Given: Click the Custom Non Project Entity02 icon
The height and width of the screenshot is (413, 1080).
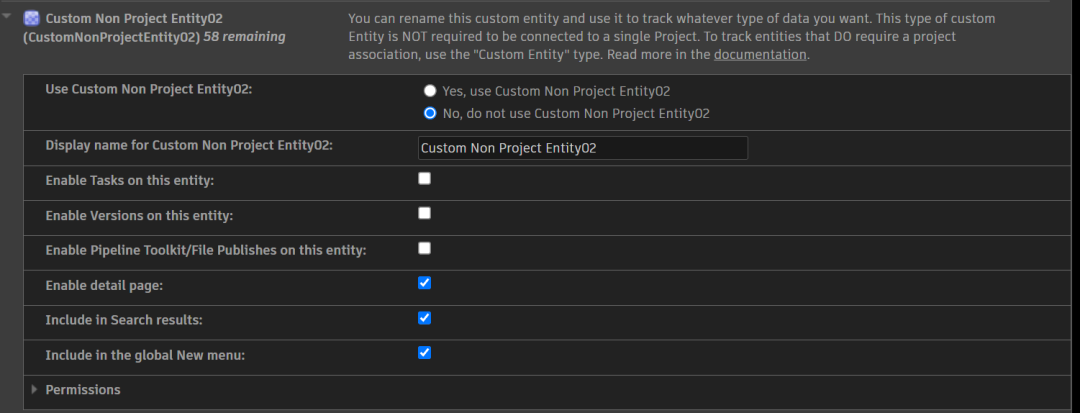Looking at the screenshot, I should (x=31, y=18).
